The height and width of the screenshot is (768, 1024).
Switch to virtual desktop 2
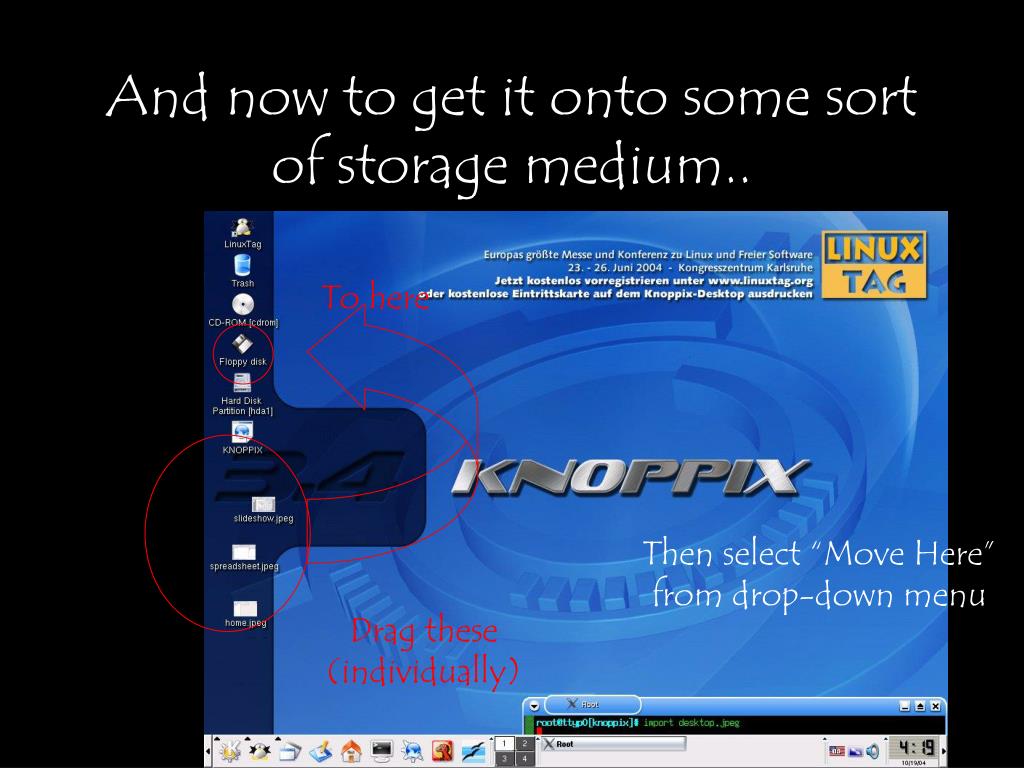pyautogui.click(x=524, y=744)
